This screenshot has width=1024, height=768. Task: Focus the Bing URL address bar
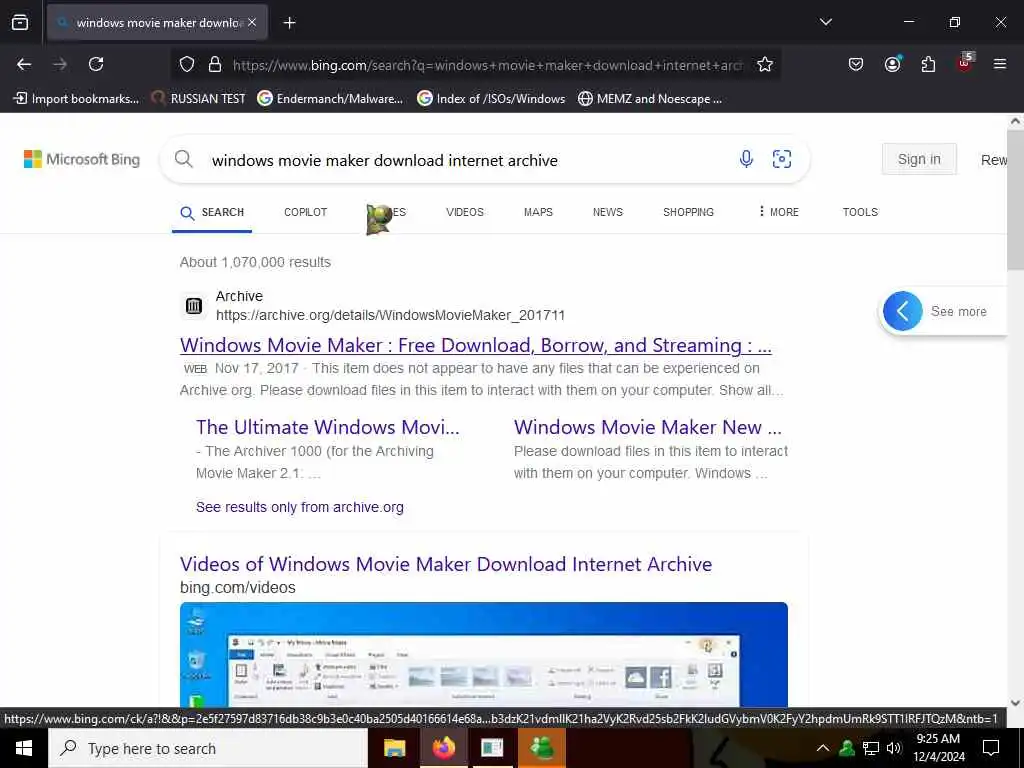point(487,65)
